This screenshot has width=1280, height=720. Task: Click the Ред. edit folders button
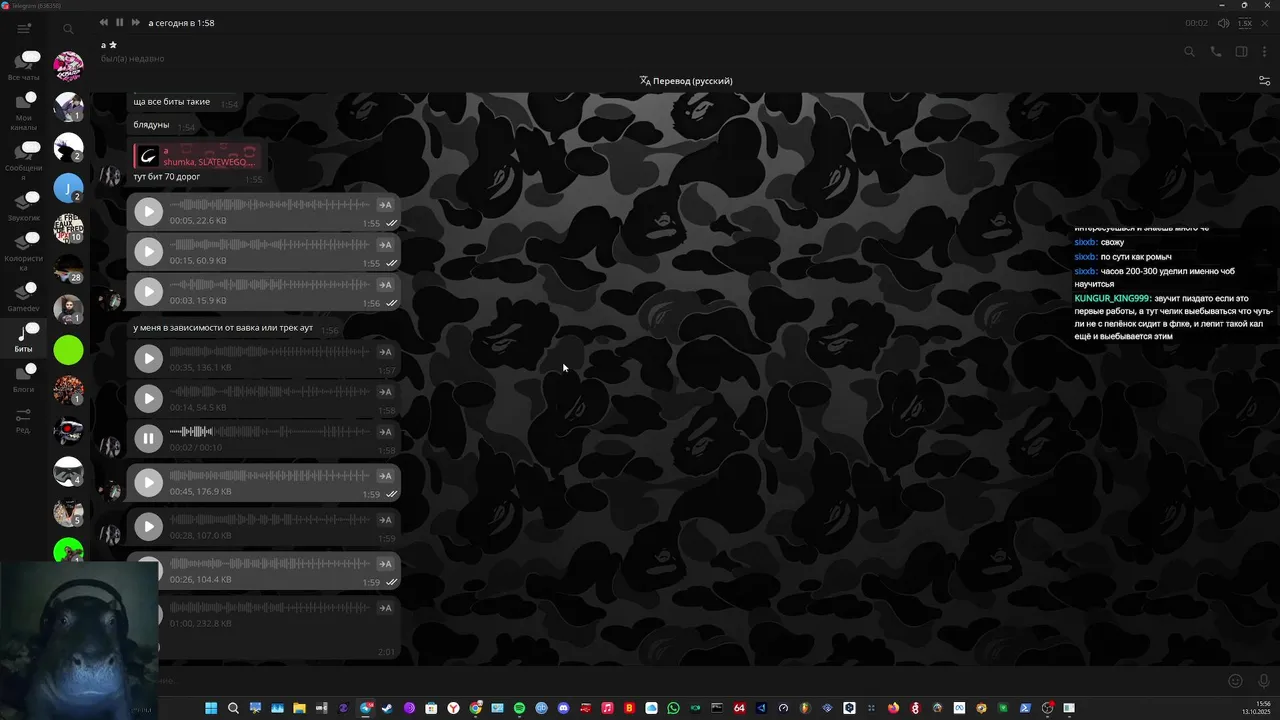[24, 420]
